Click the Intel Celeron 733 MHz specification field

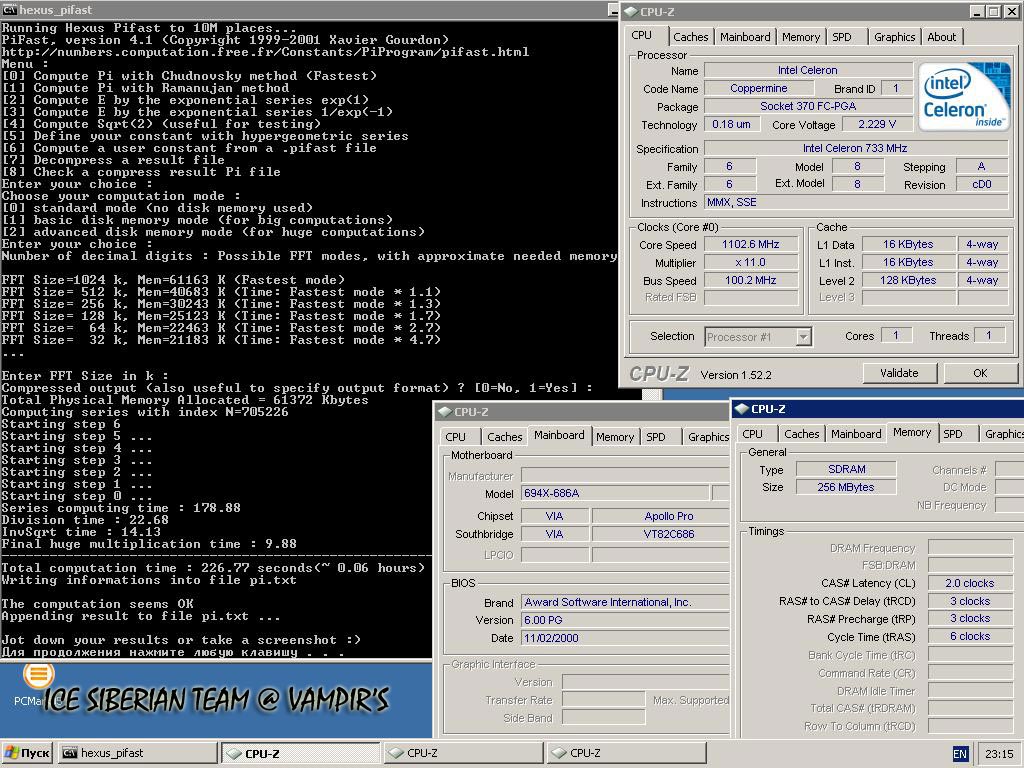[x=856, y=148]
